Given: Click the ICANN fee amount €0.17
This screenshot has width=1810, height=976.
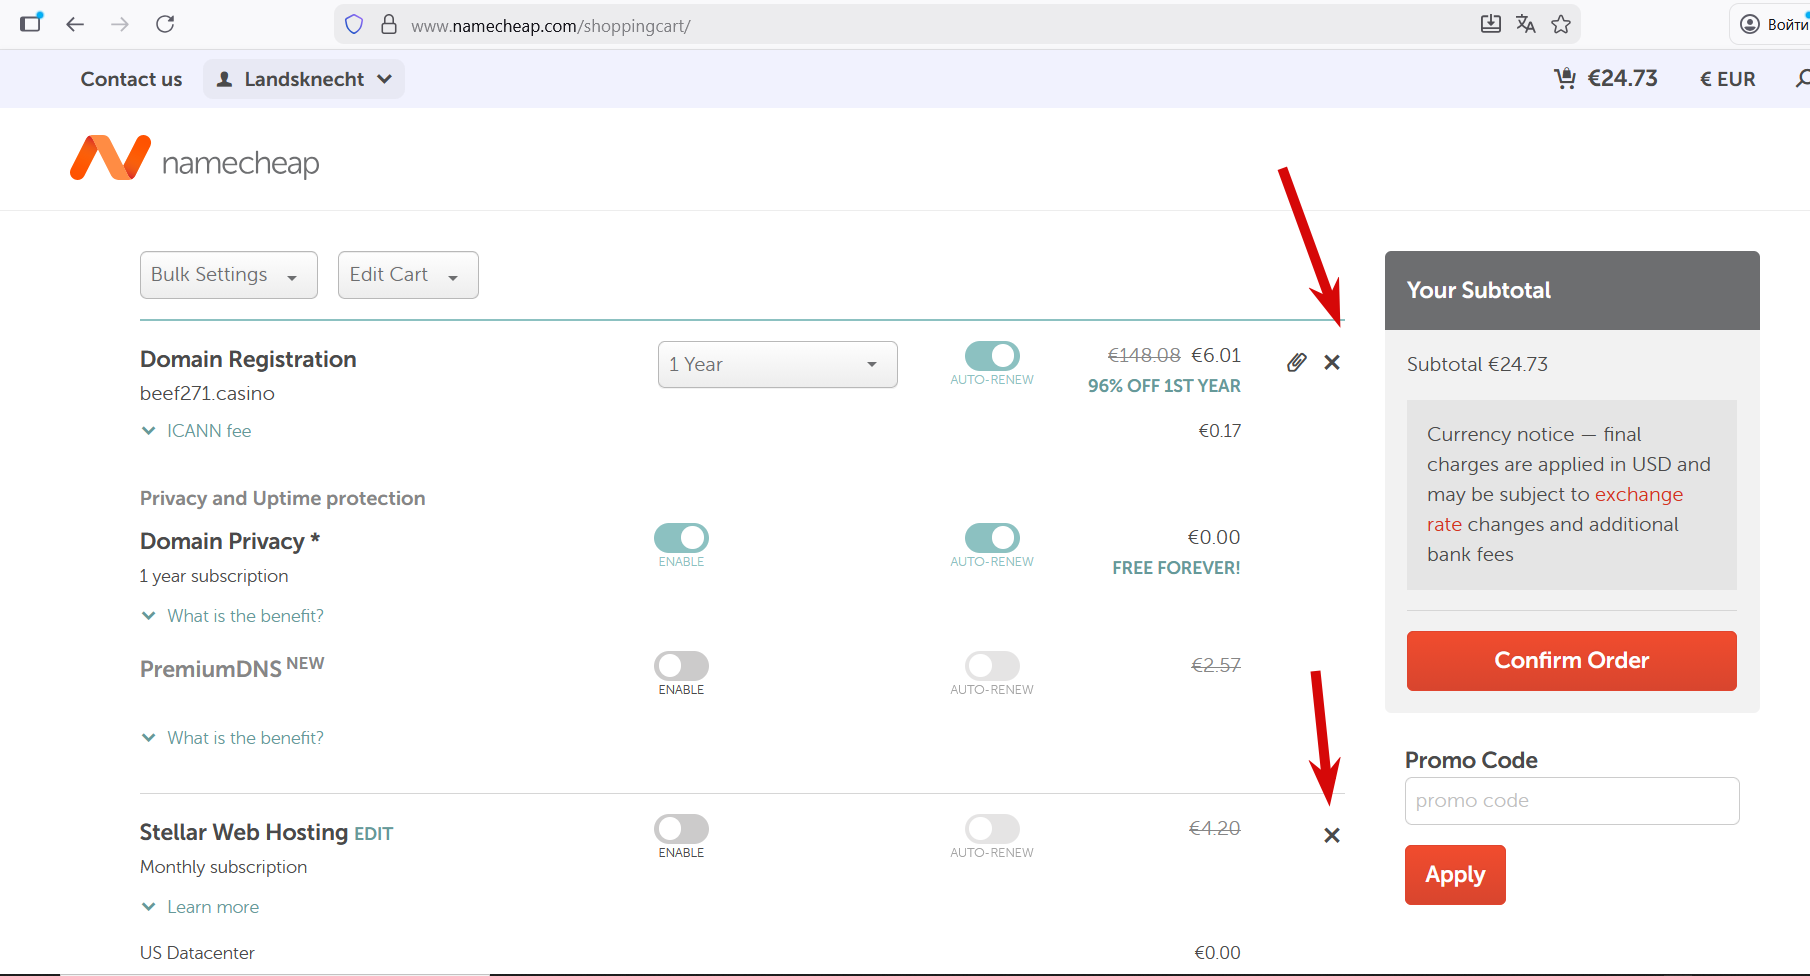Looking at the screenshot, I should (x=1220, y=431).
